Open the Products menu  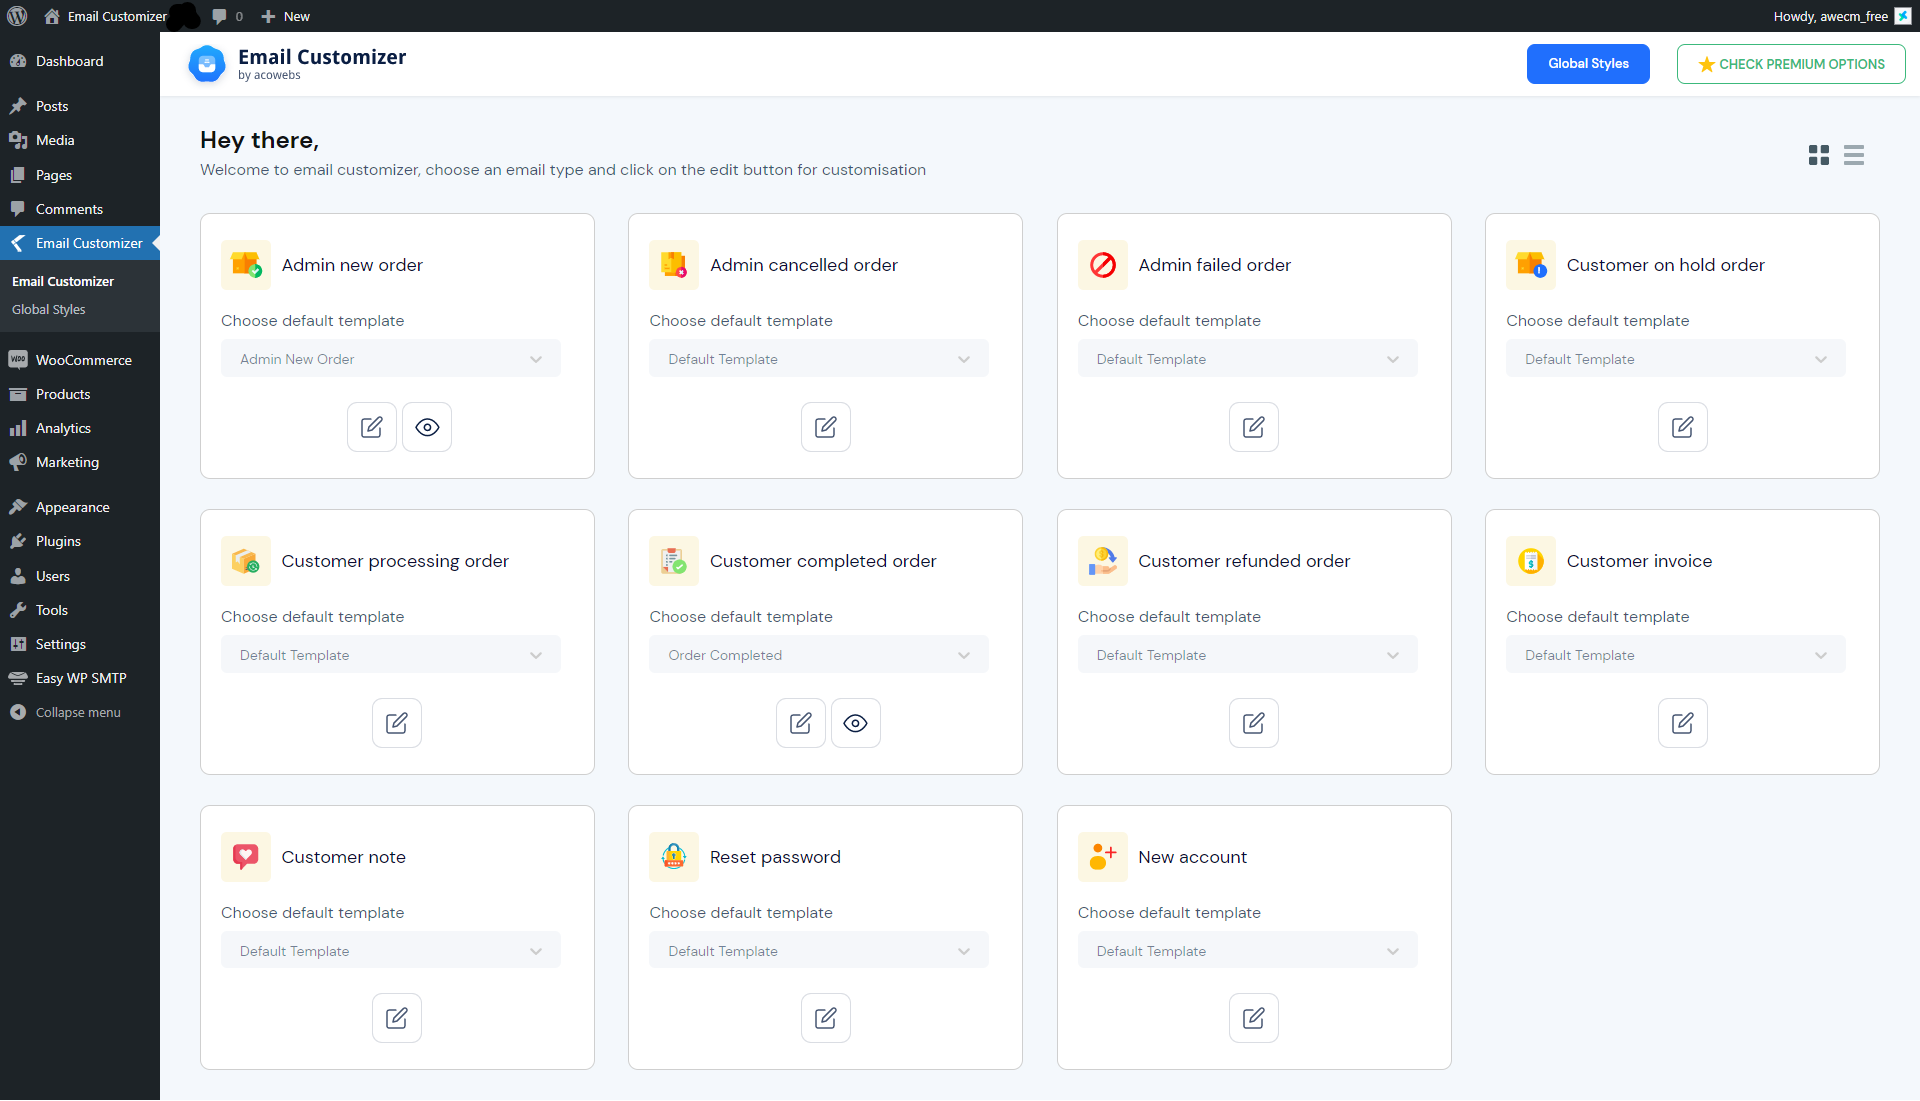(80, 394)
